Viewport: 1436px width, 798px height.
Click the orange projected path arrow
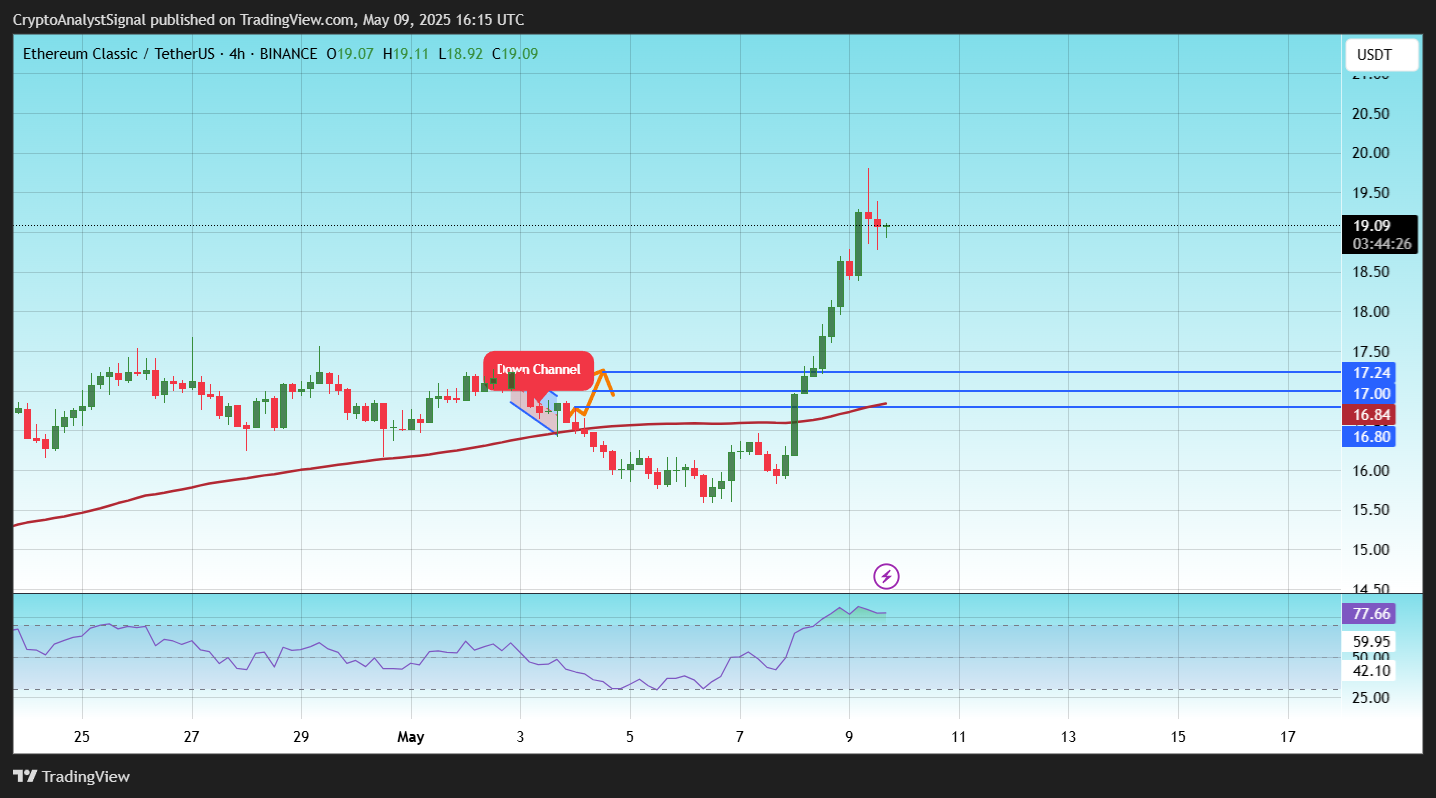point(590,396)
